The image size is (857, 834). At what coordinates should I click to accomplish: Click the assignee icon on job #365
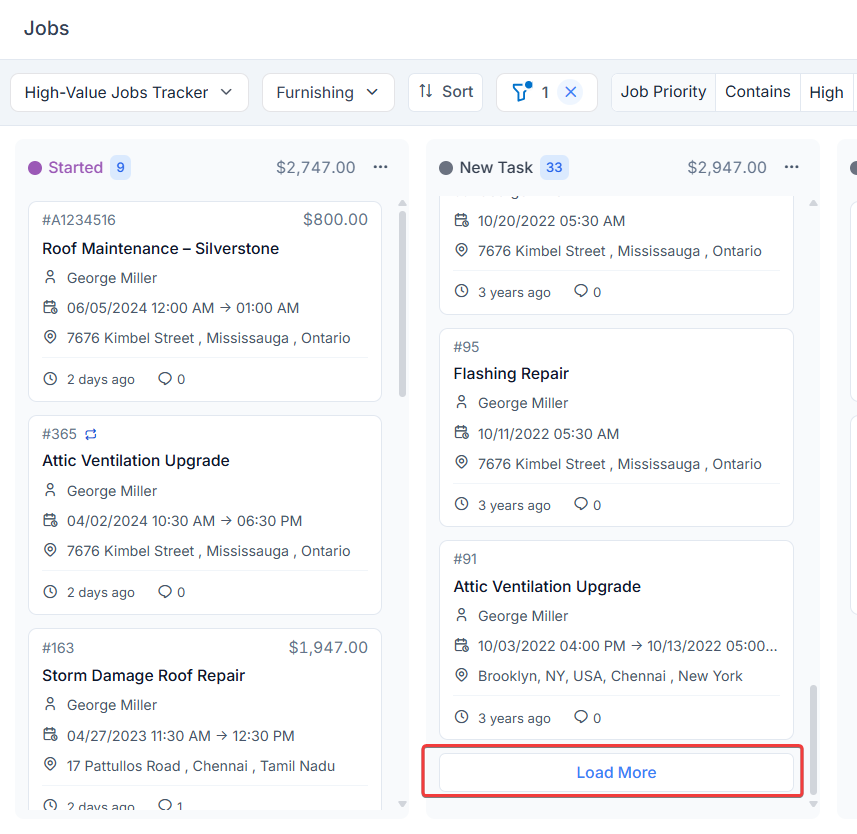[50, 490]
